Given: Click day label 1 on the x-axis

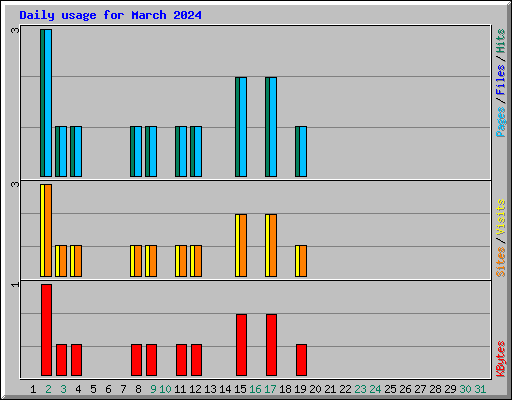Looking at the screenshot, I should [33, 389].
